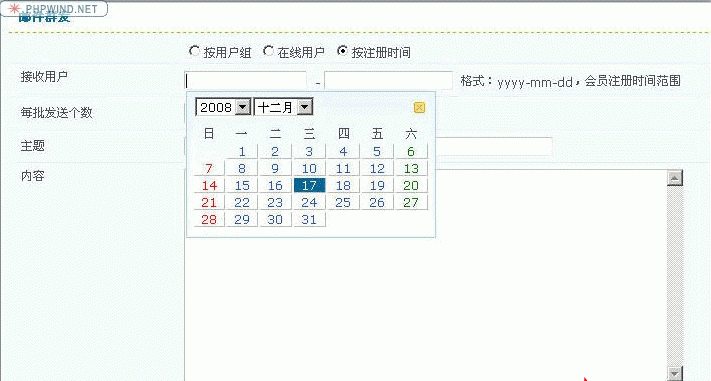
Task: Click the 日 weekday header
Action: (209, 133)
